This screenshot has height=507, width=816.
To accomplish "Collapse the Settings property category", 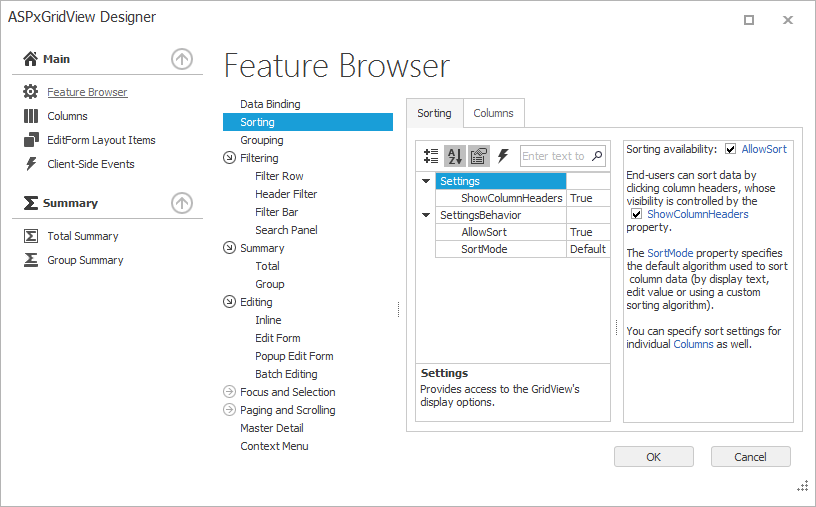I will point(426,181).
